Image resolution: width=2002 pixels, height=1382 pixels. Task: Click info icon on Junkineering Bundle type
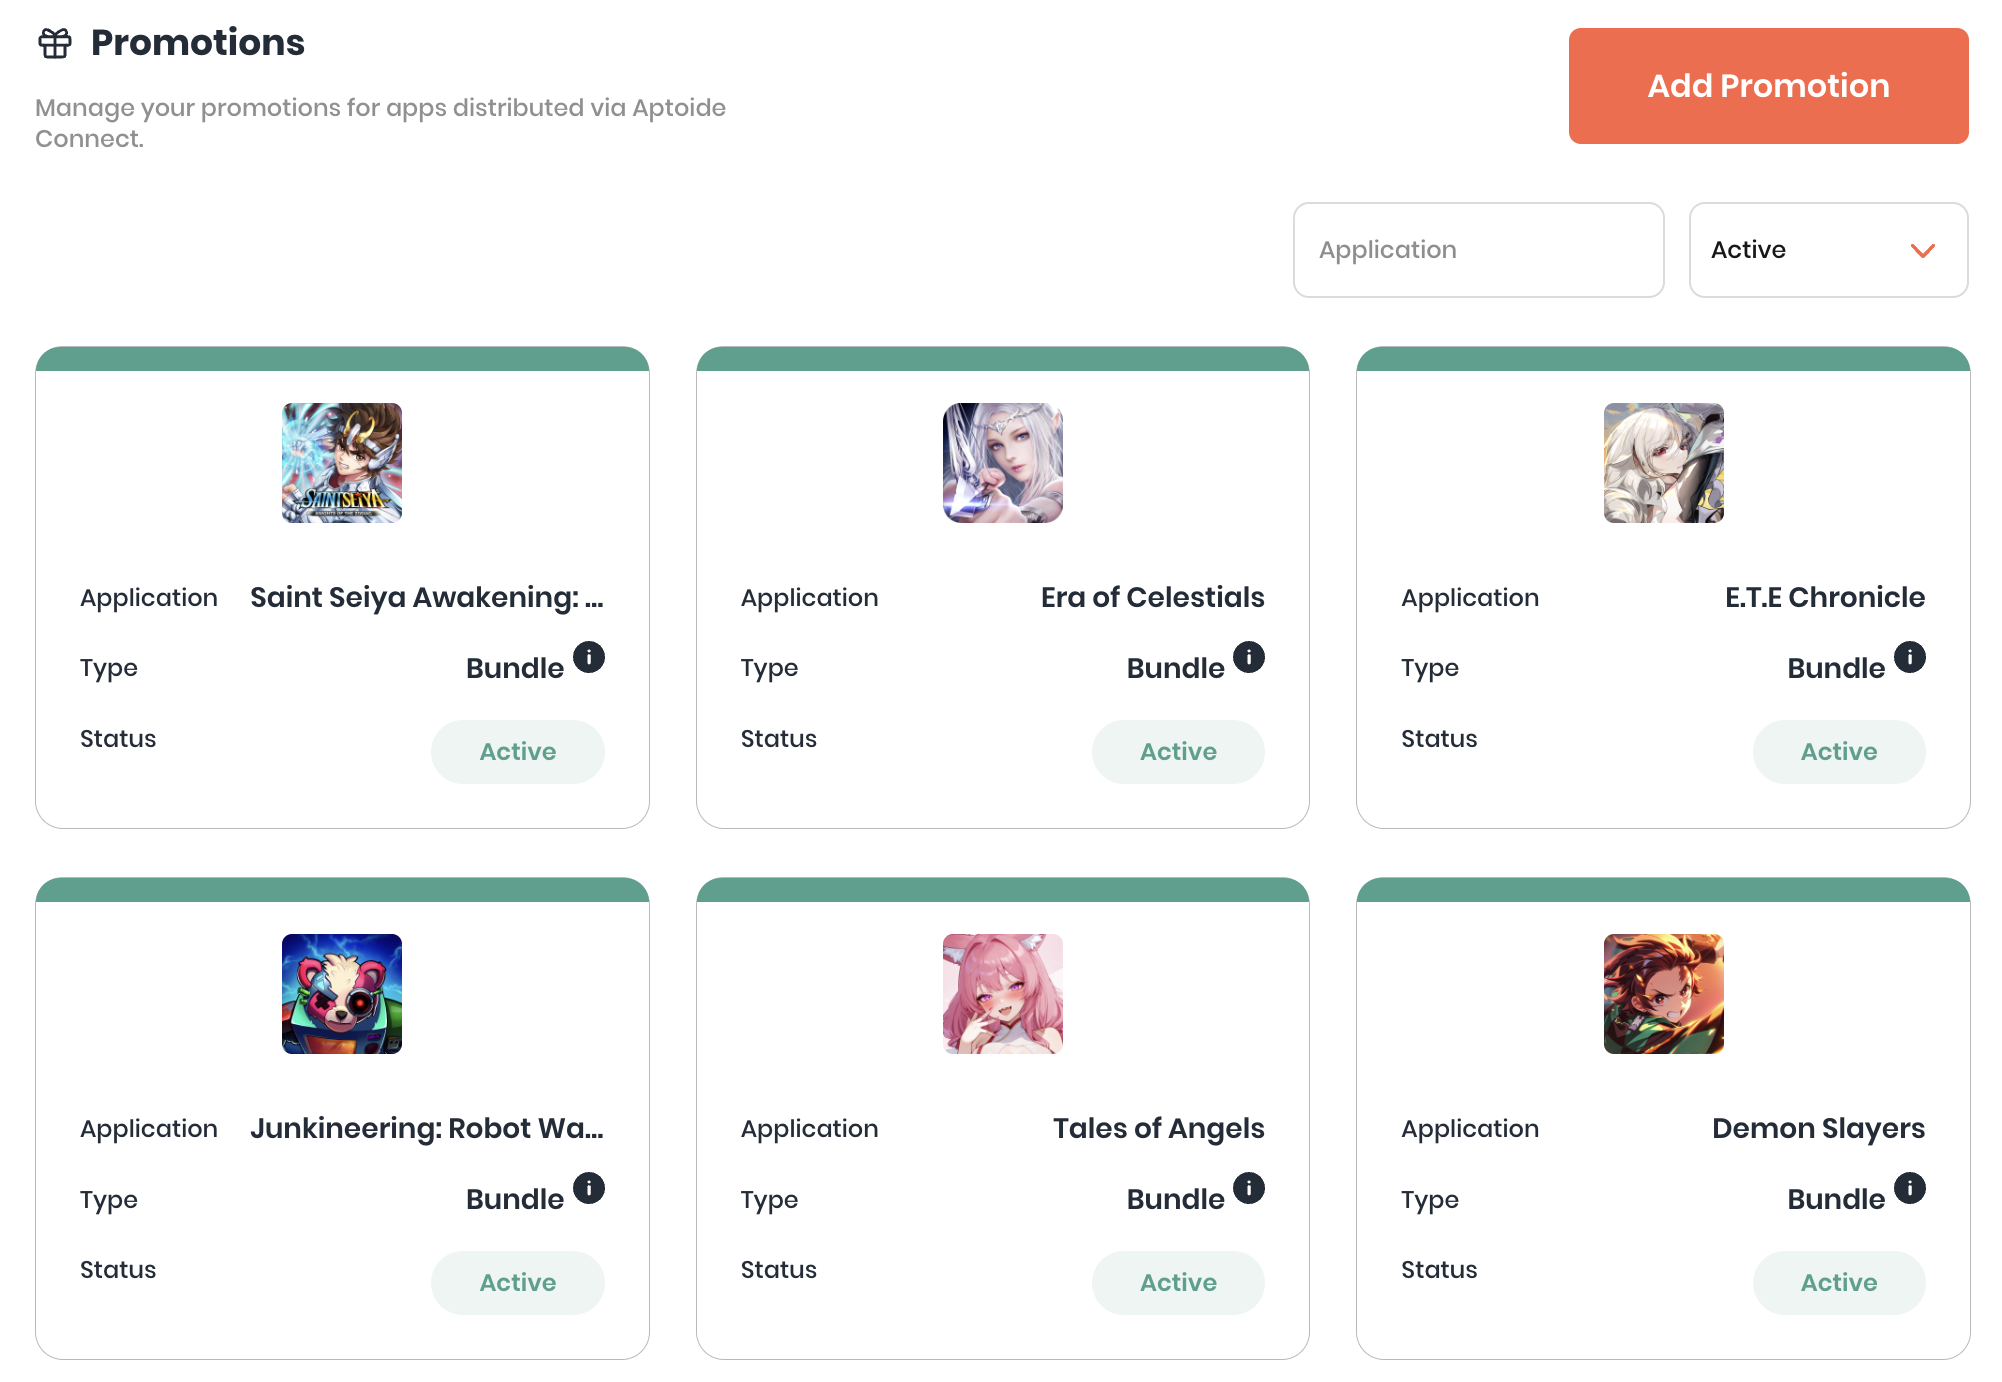(x=589, y=1188)
